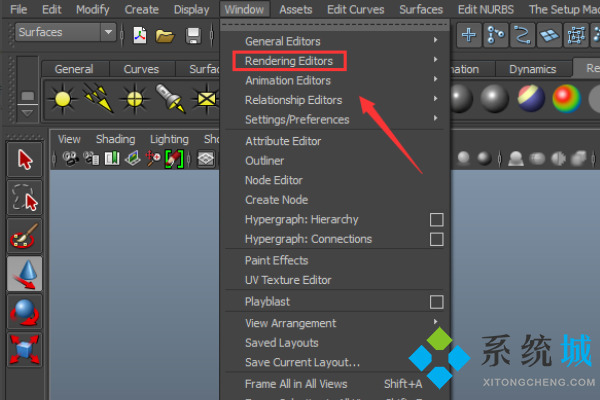The width and height of the screenshot is (600, 400).
Task: Click the open scene folder icon
Action: [x=165, y=35]
